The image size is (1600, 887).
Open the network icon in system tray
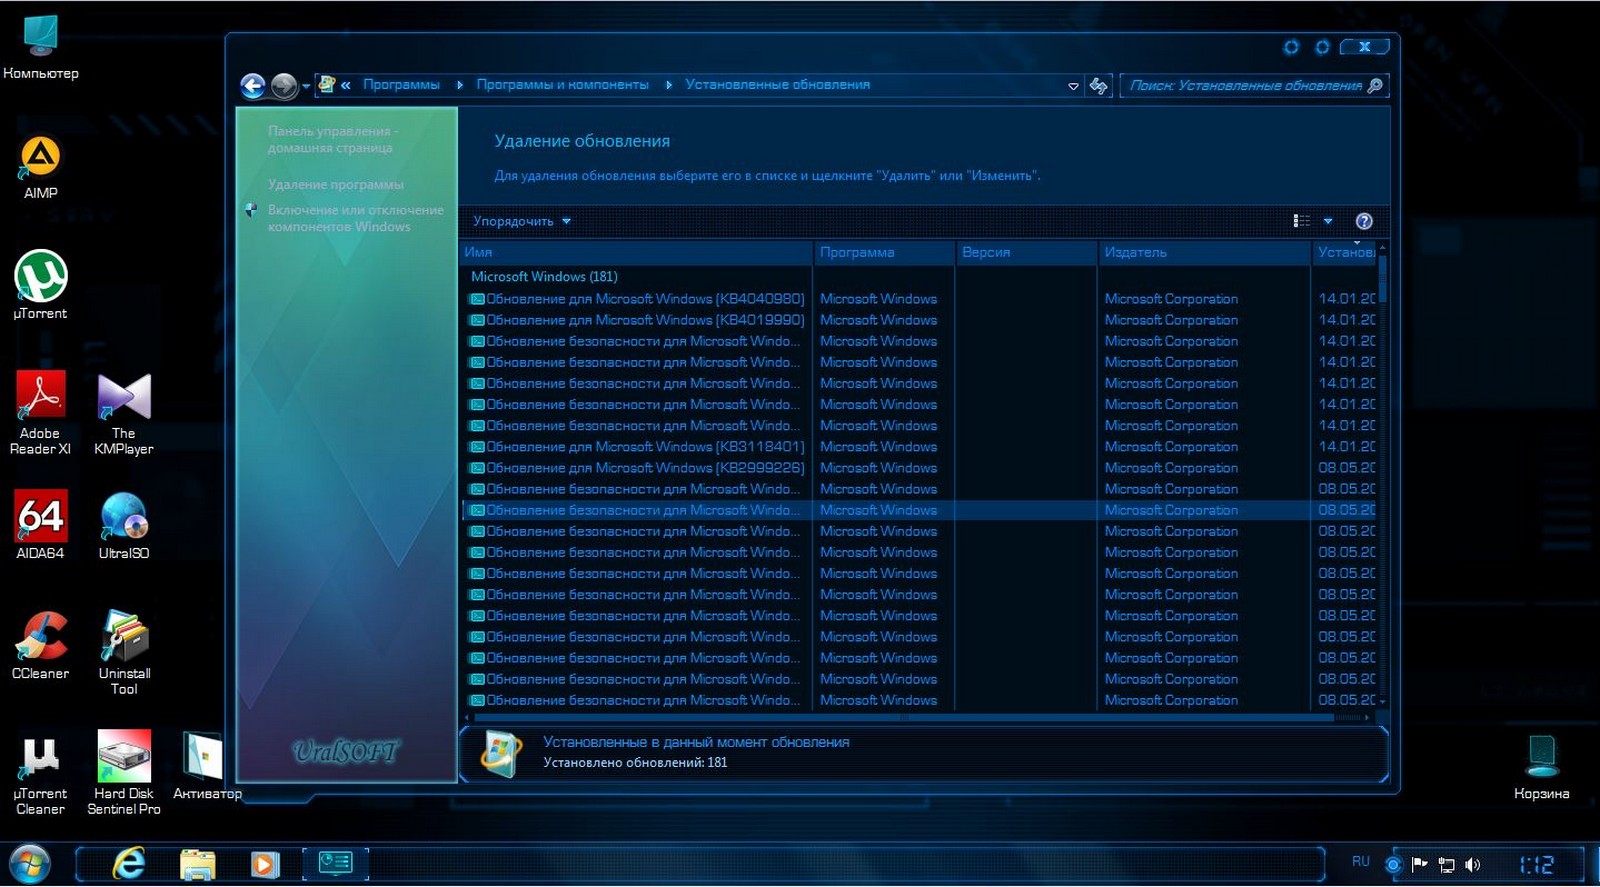[1446, 864]
